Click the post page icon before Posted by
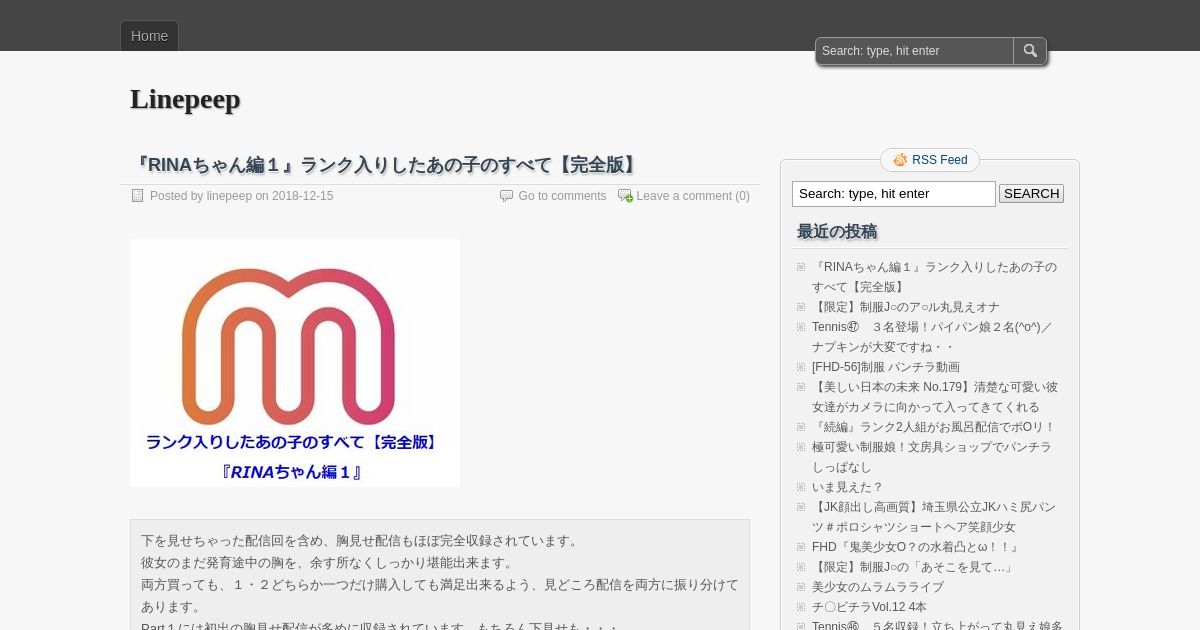The image size is (1200, 630). pyautogui.click(x=138, y=196)
